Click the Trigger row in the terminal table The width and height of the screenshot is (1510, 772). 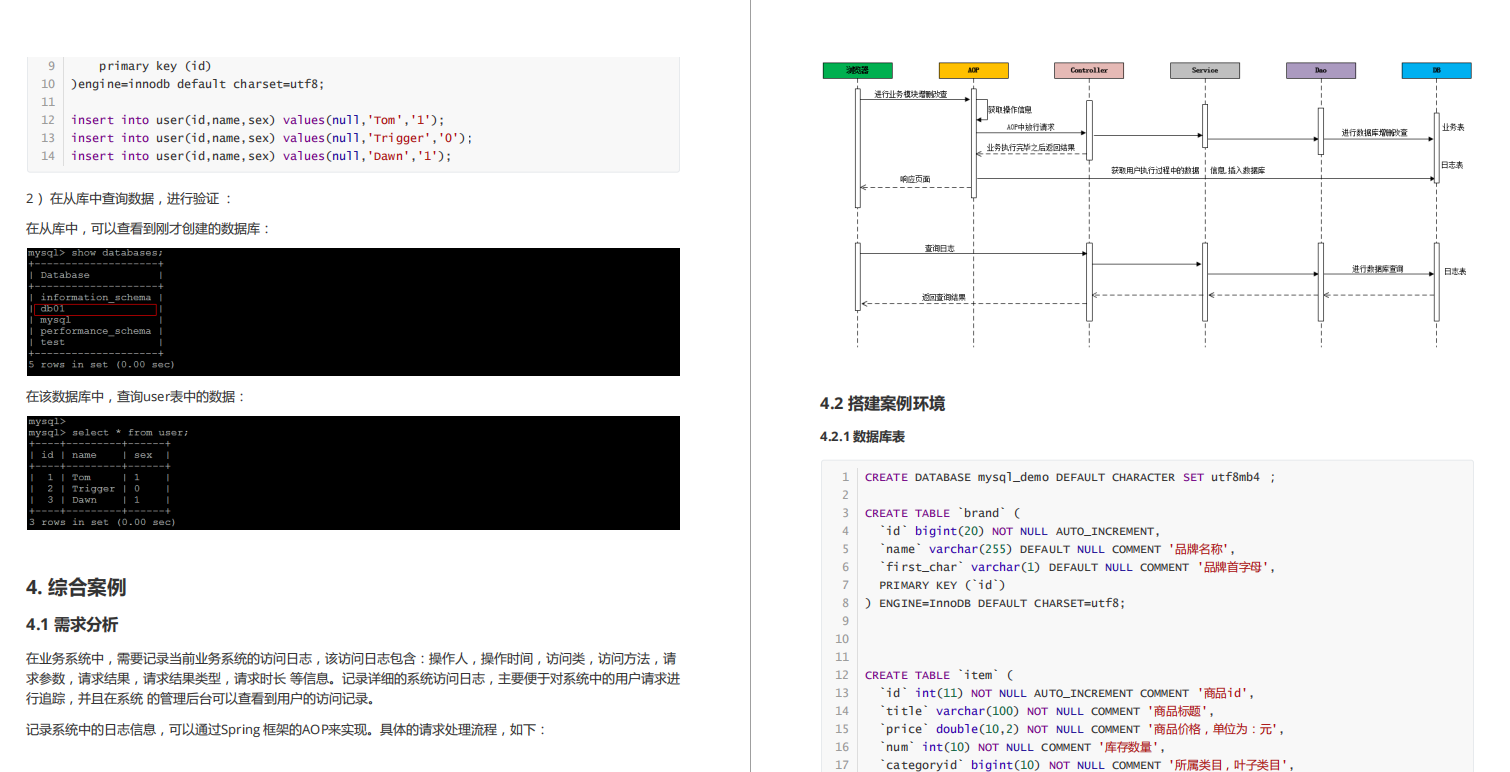point(99,489)
